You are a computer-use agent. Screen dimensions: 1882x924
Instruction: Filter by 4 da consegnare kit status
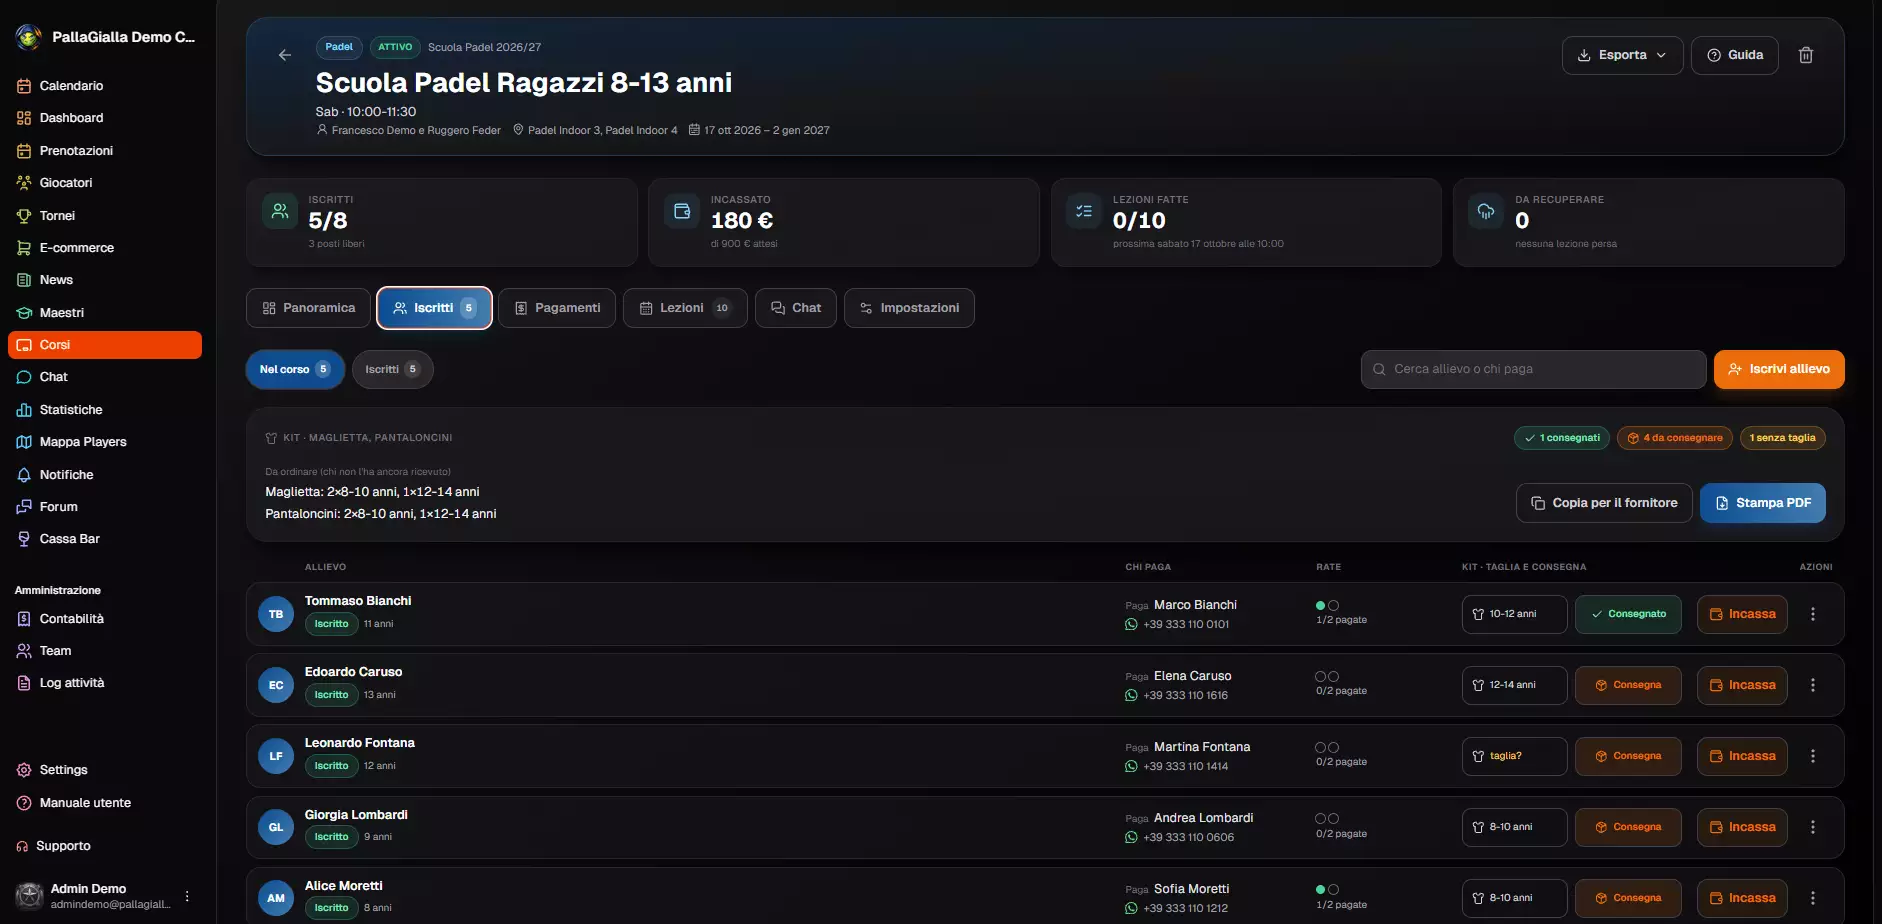click(x=1675, y=438)
